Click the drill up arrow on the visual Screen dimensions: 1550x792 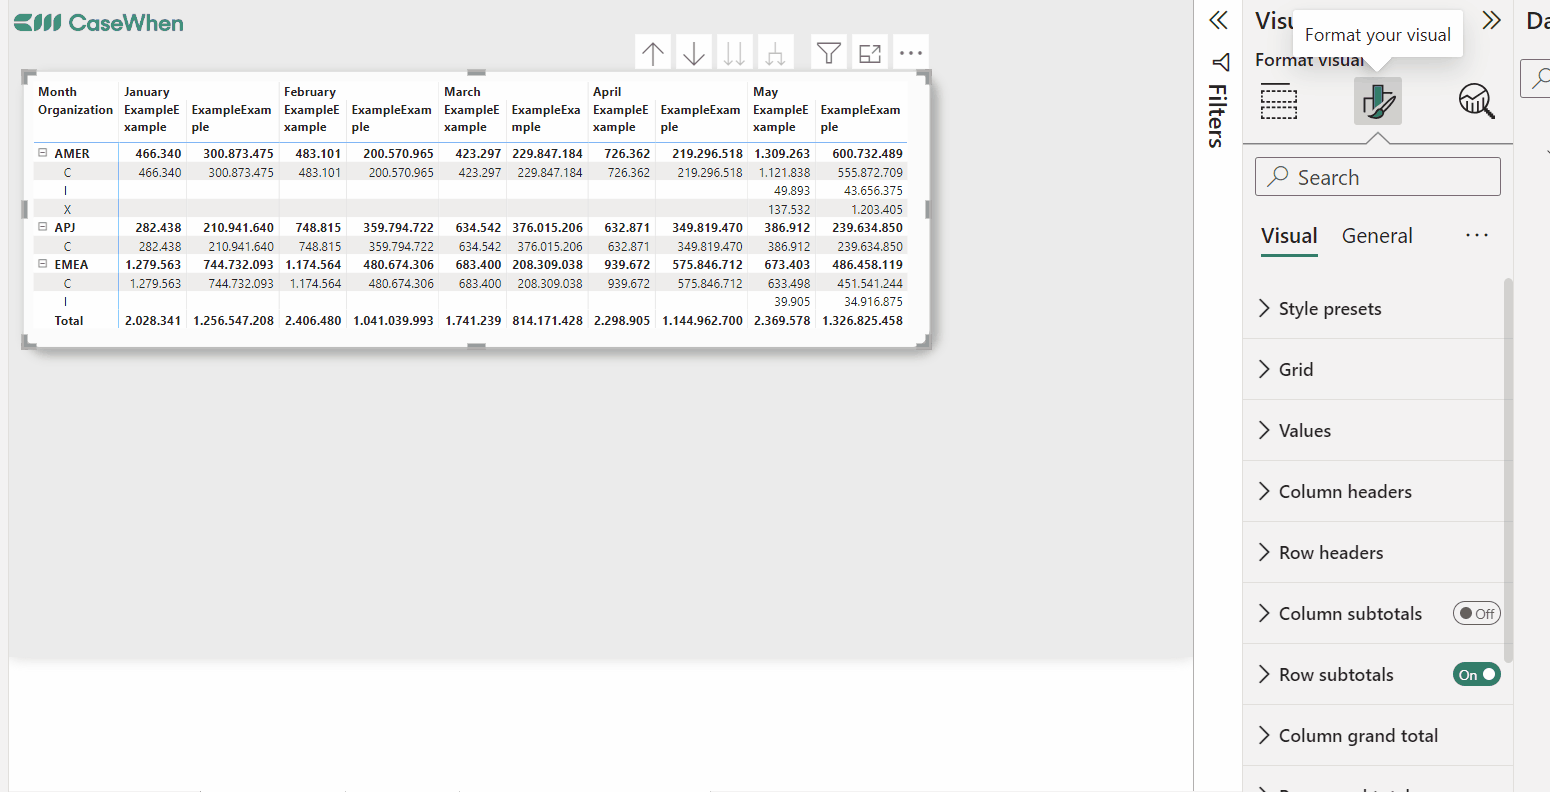pos(652,52)
